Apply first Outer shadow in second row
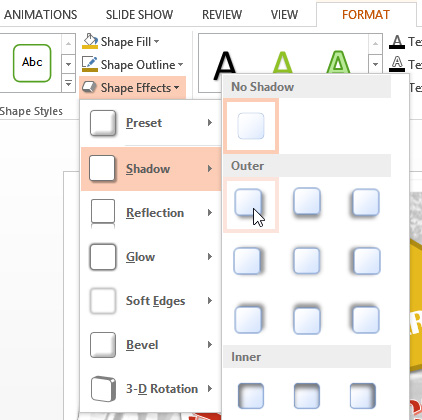The width and height of the screenshot is (422, 420). click(x=248, y=261)
